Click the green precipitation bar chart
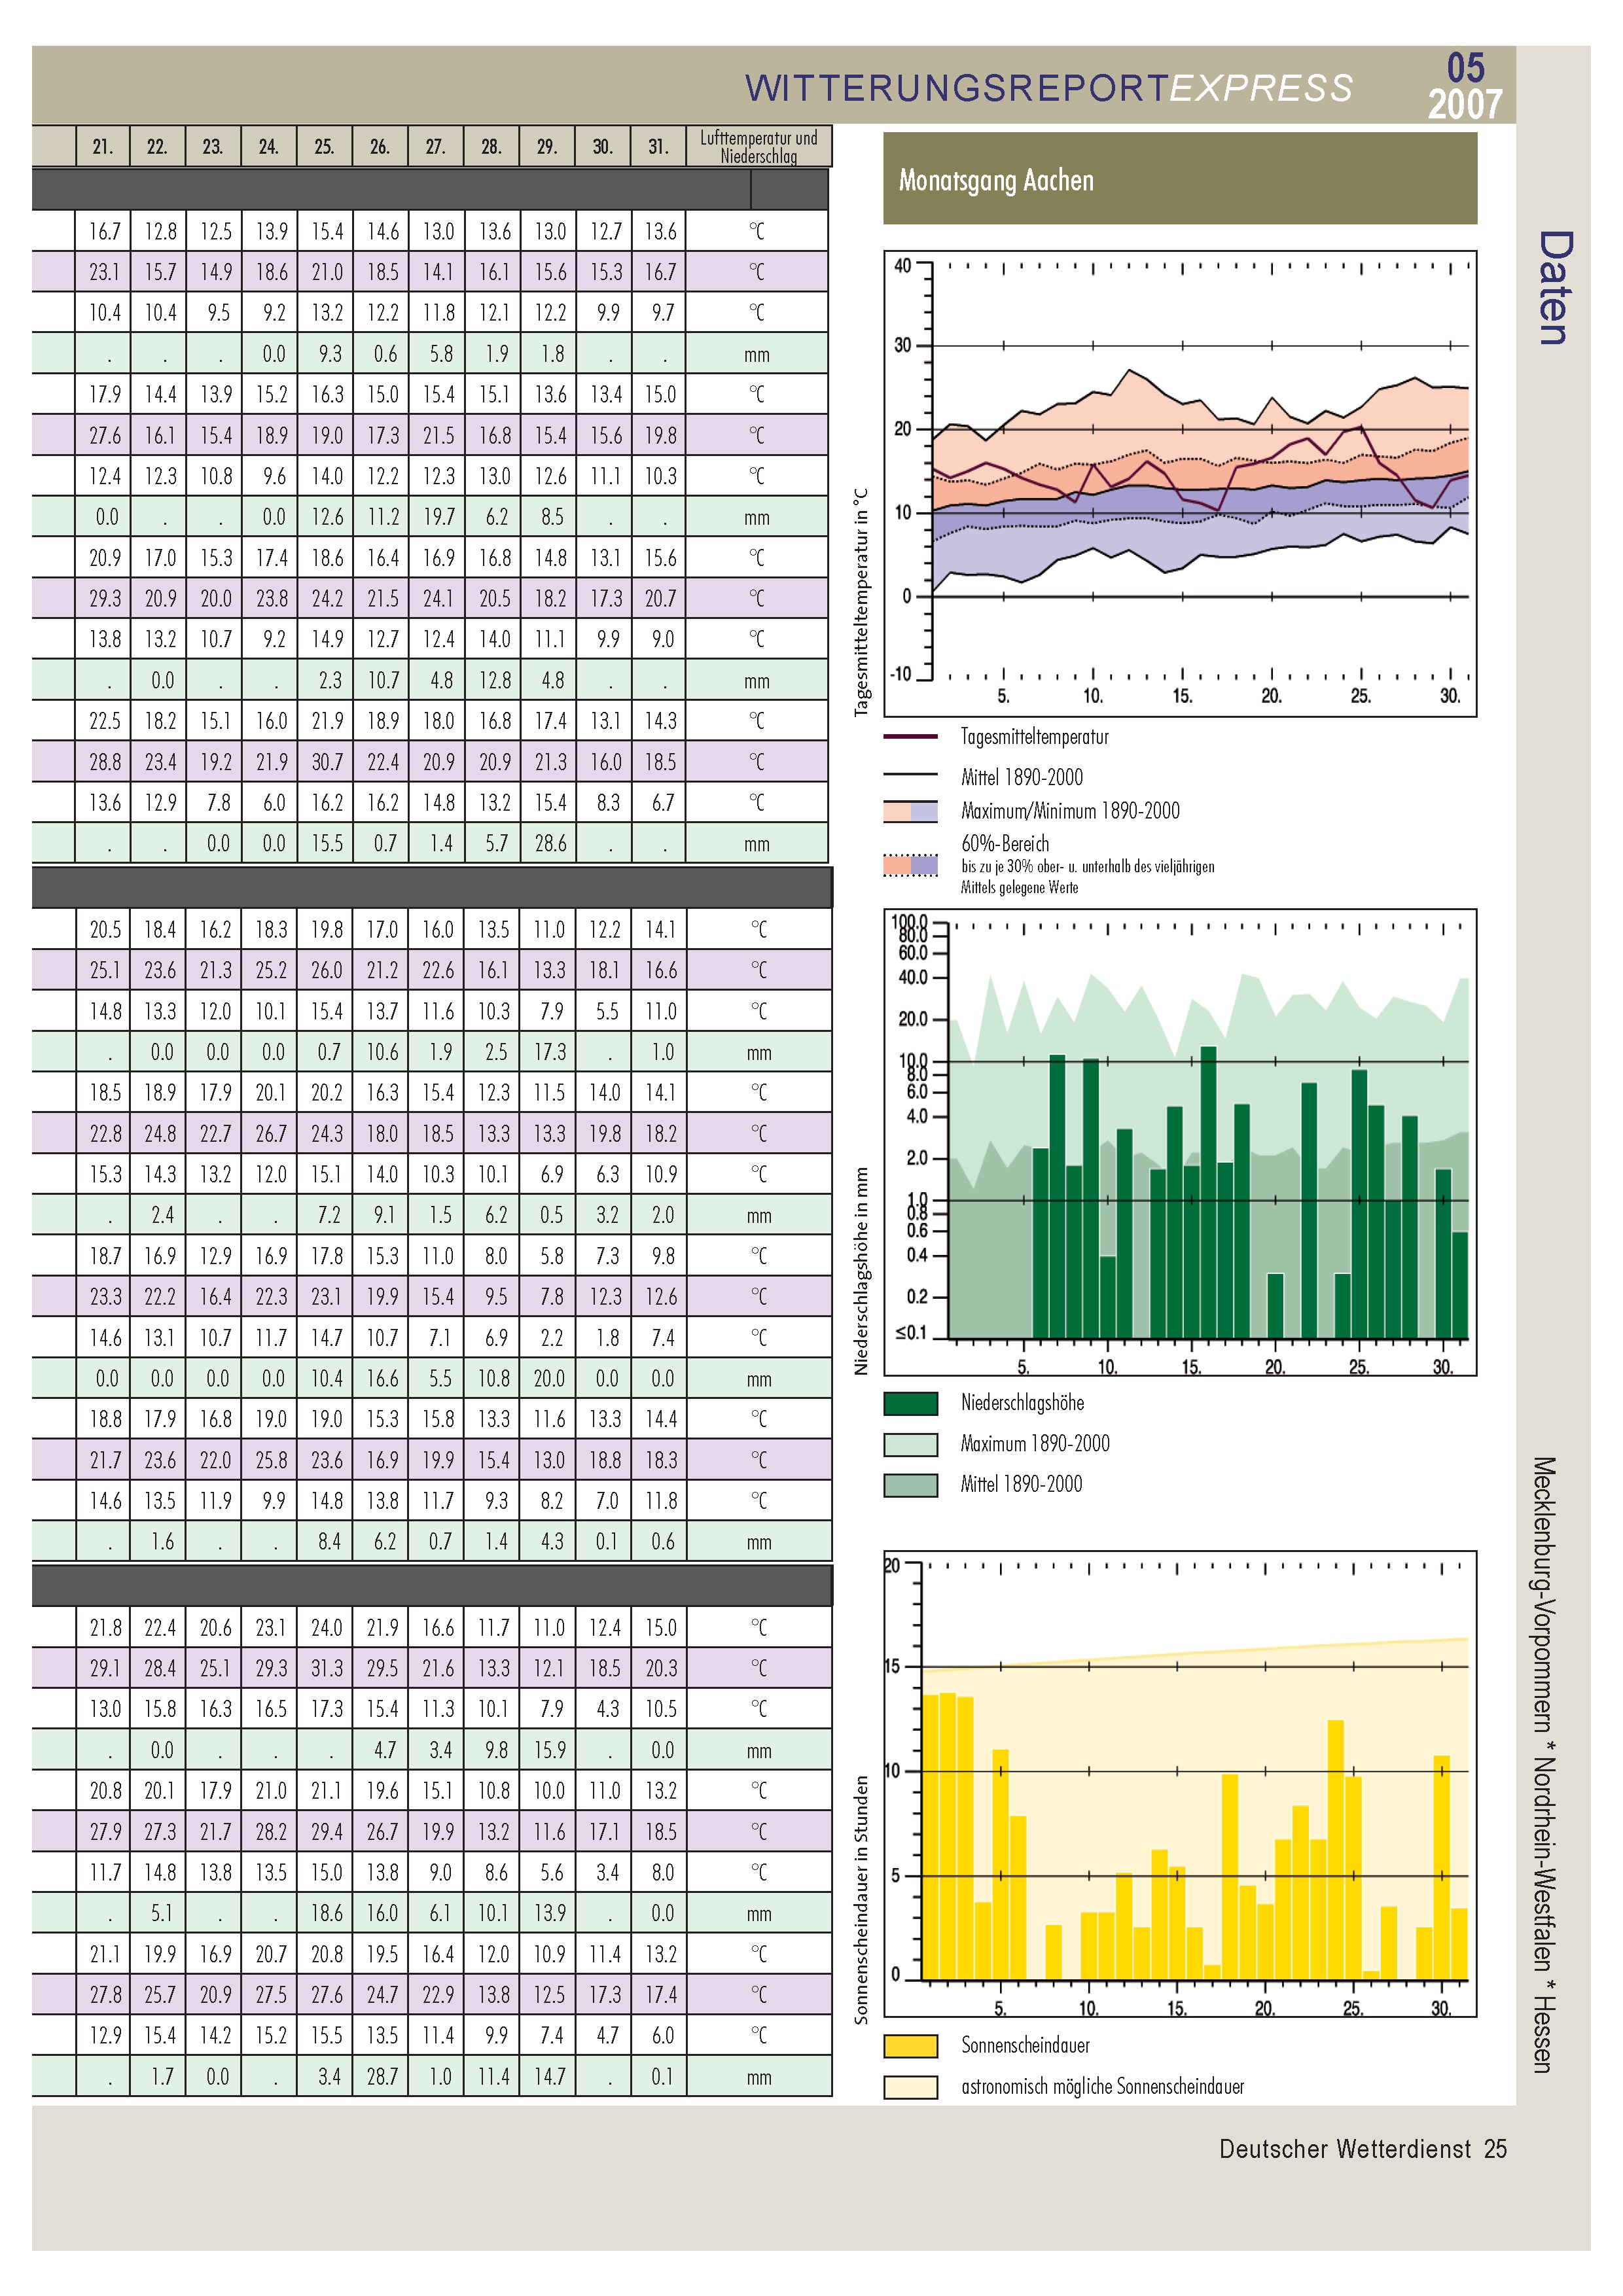 coord(1180,1142)
